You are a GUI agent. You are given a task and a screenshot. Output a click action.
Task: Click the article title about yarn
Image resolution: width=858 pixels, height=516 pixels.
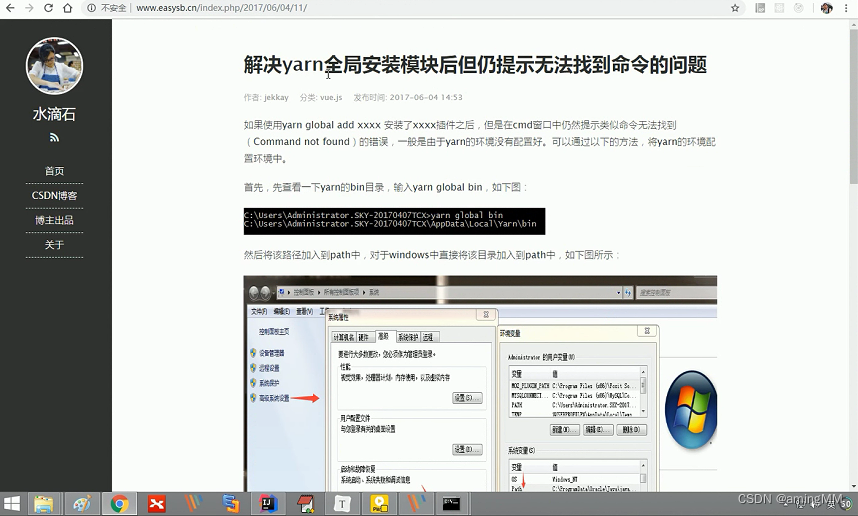click(475, 65)
